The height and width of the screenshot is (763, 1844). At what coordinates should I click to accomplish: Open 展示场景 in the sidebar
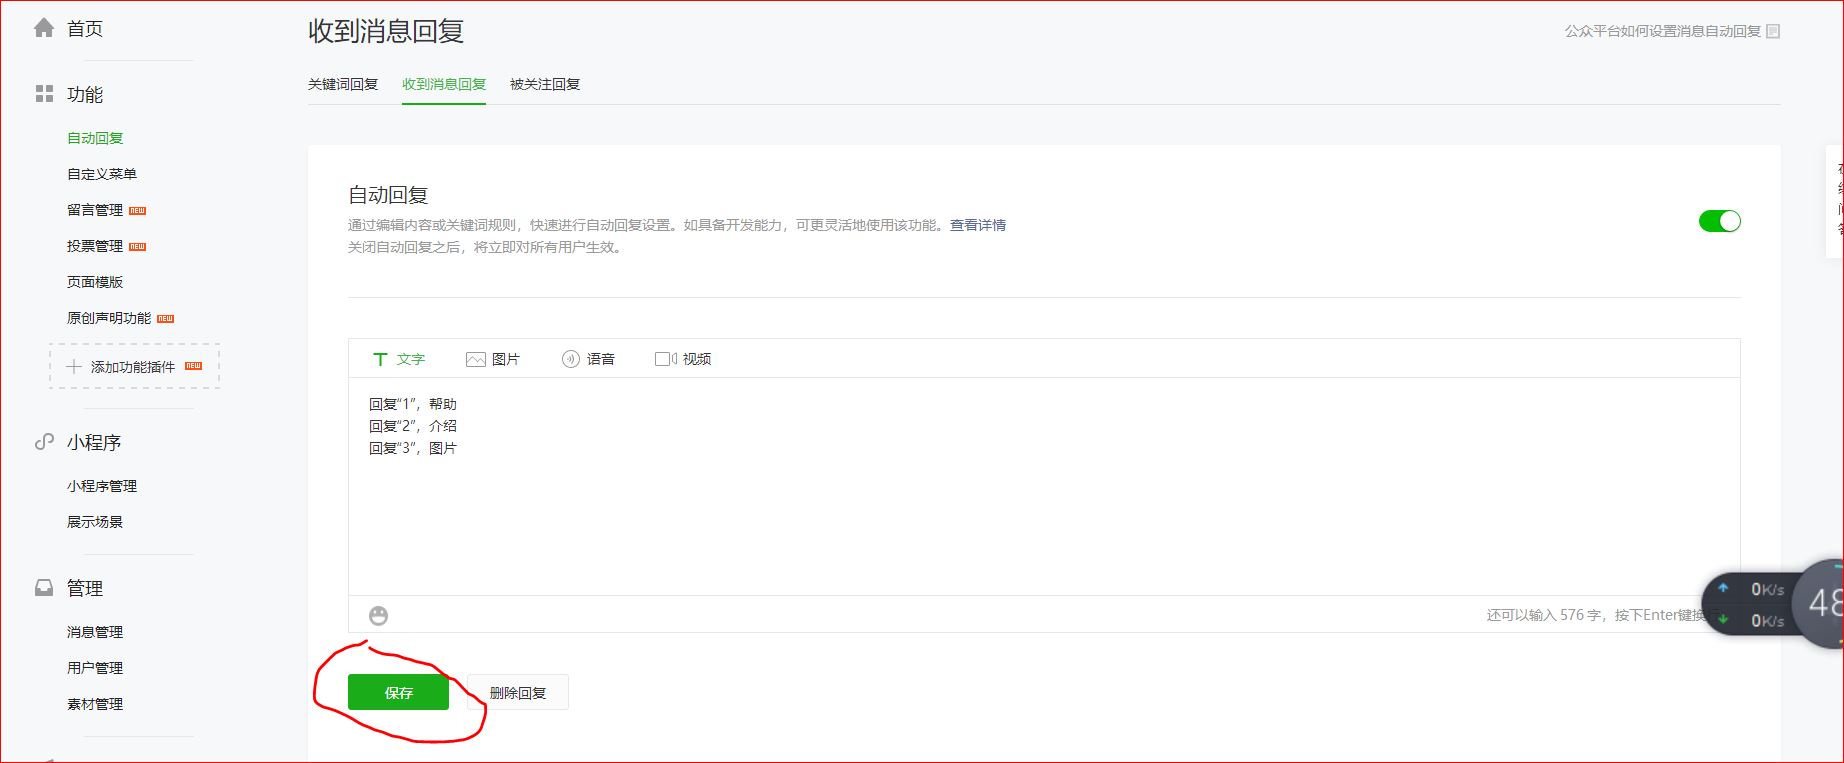[95, 522]
